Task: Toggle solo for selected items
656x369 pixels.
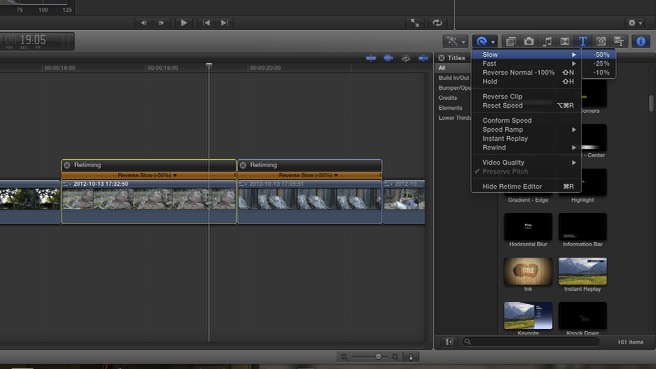Action: click(406, 58)
